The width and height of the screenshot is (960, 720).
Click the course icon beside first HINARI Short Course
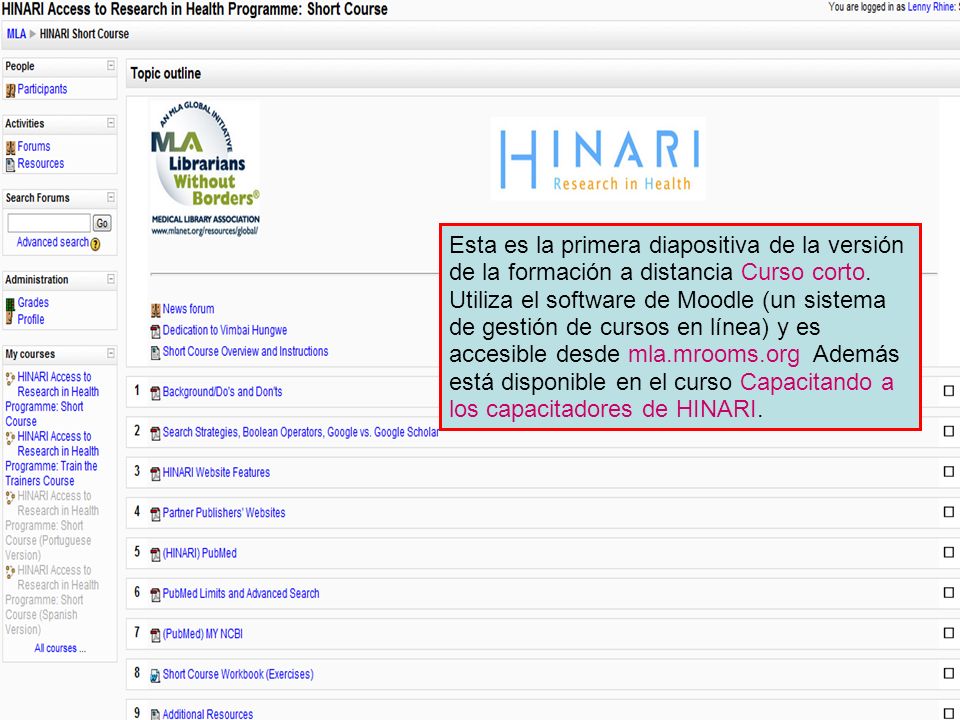click(x=10, y=379)
